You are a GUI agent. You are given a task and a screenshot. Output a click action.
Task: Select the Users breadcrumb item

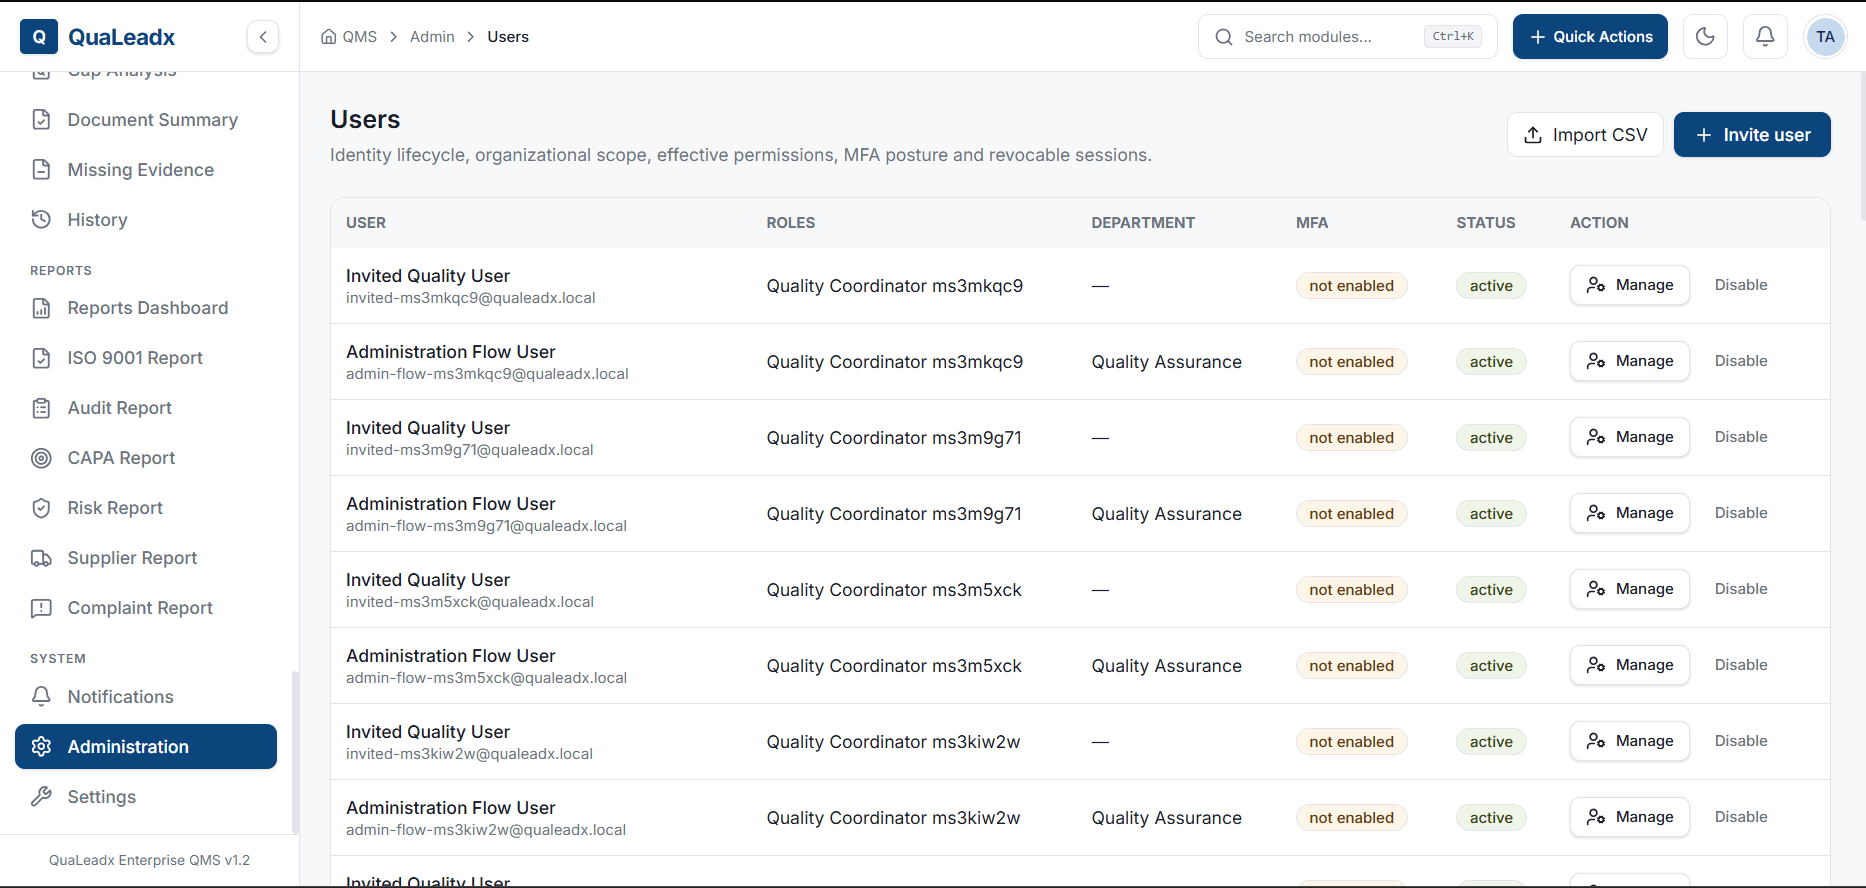coord(508,37)
